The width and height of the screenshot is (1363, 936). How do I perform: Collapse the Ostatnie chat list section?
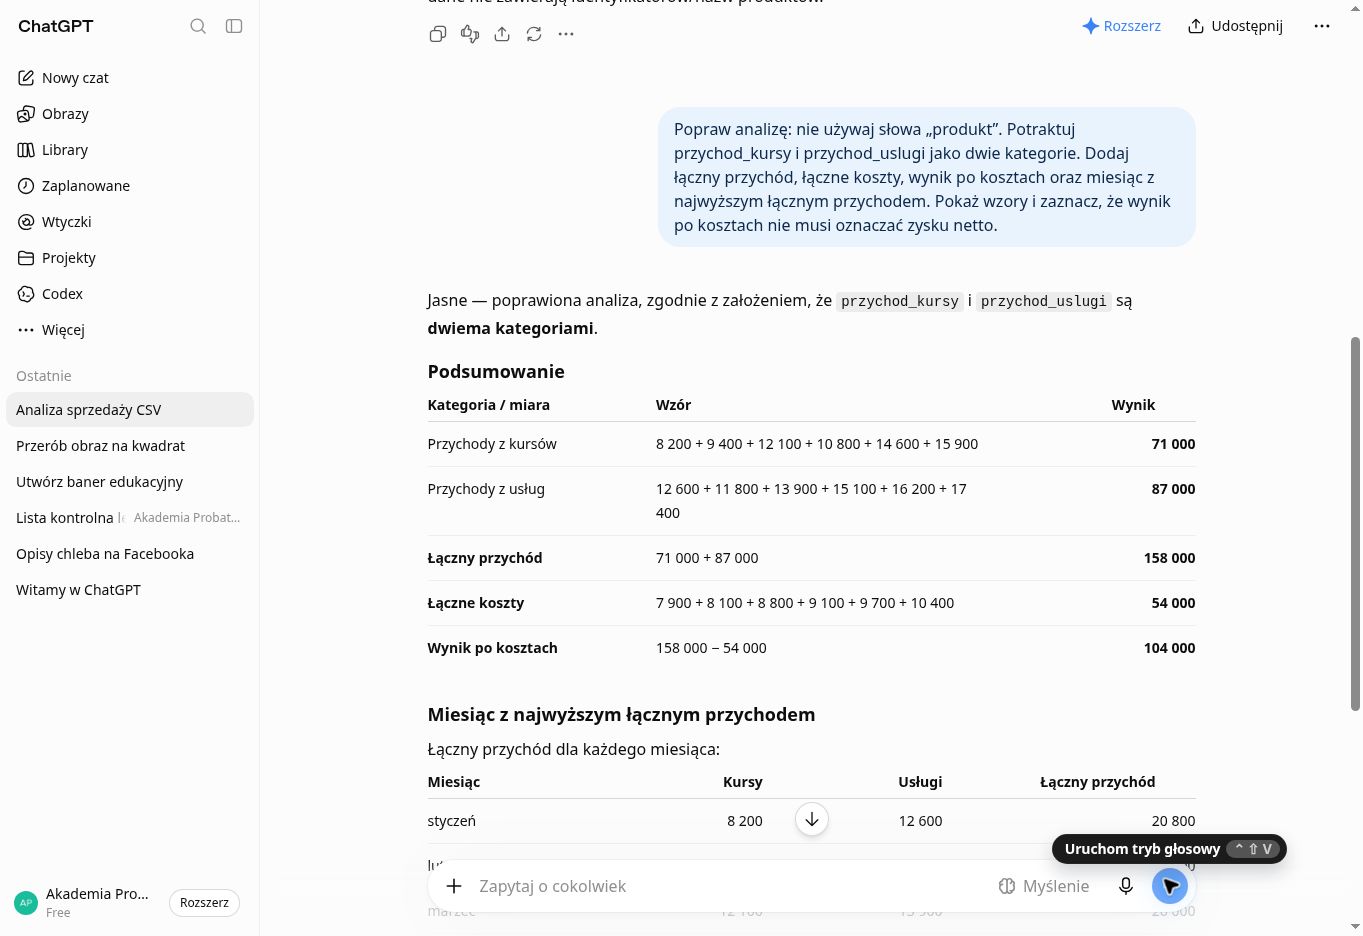[44, 376]
